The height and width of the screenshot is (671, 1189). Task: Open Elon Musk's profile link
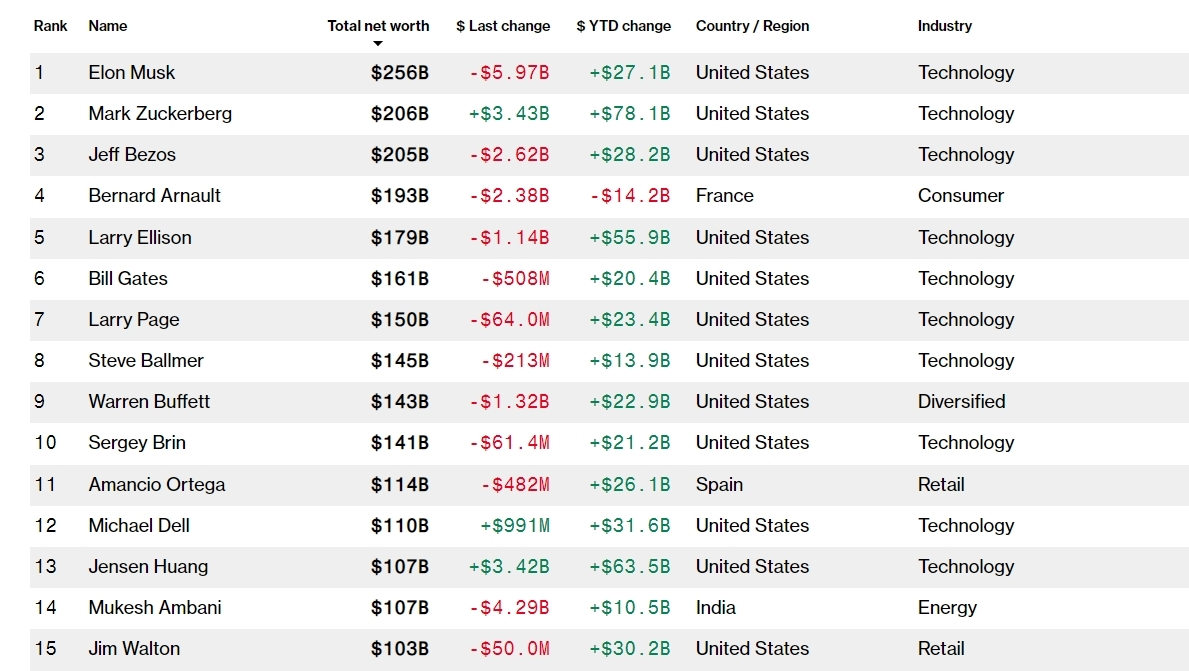click(x=131, y=73)
